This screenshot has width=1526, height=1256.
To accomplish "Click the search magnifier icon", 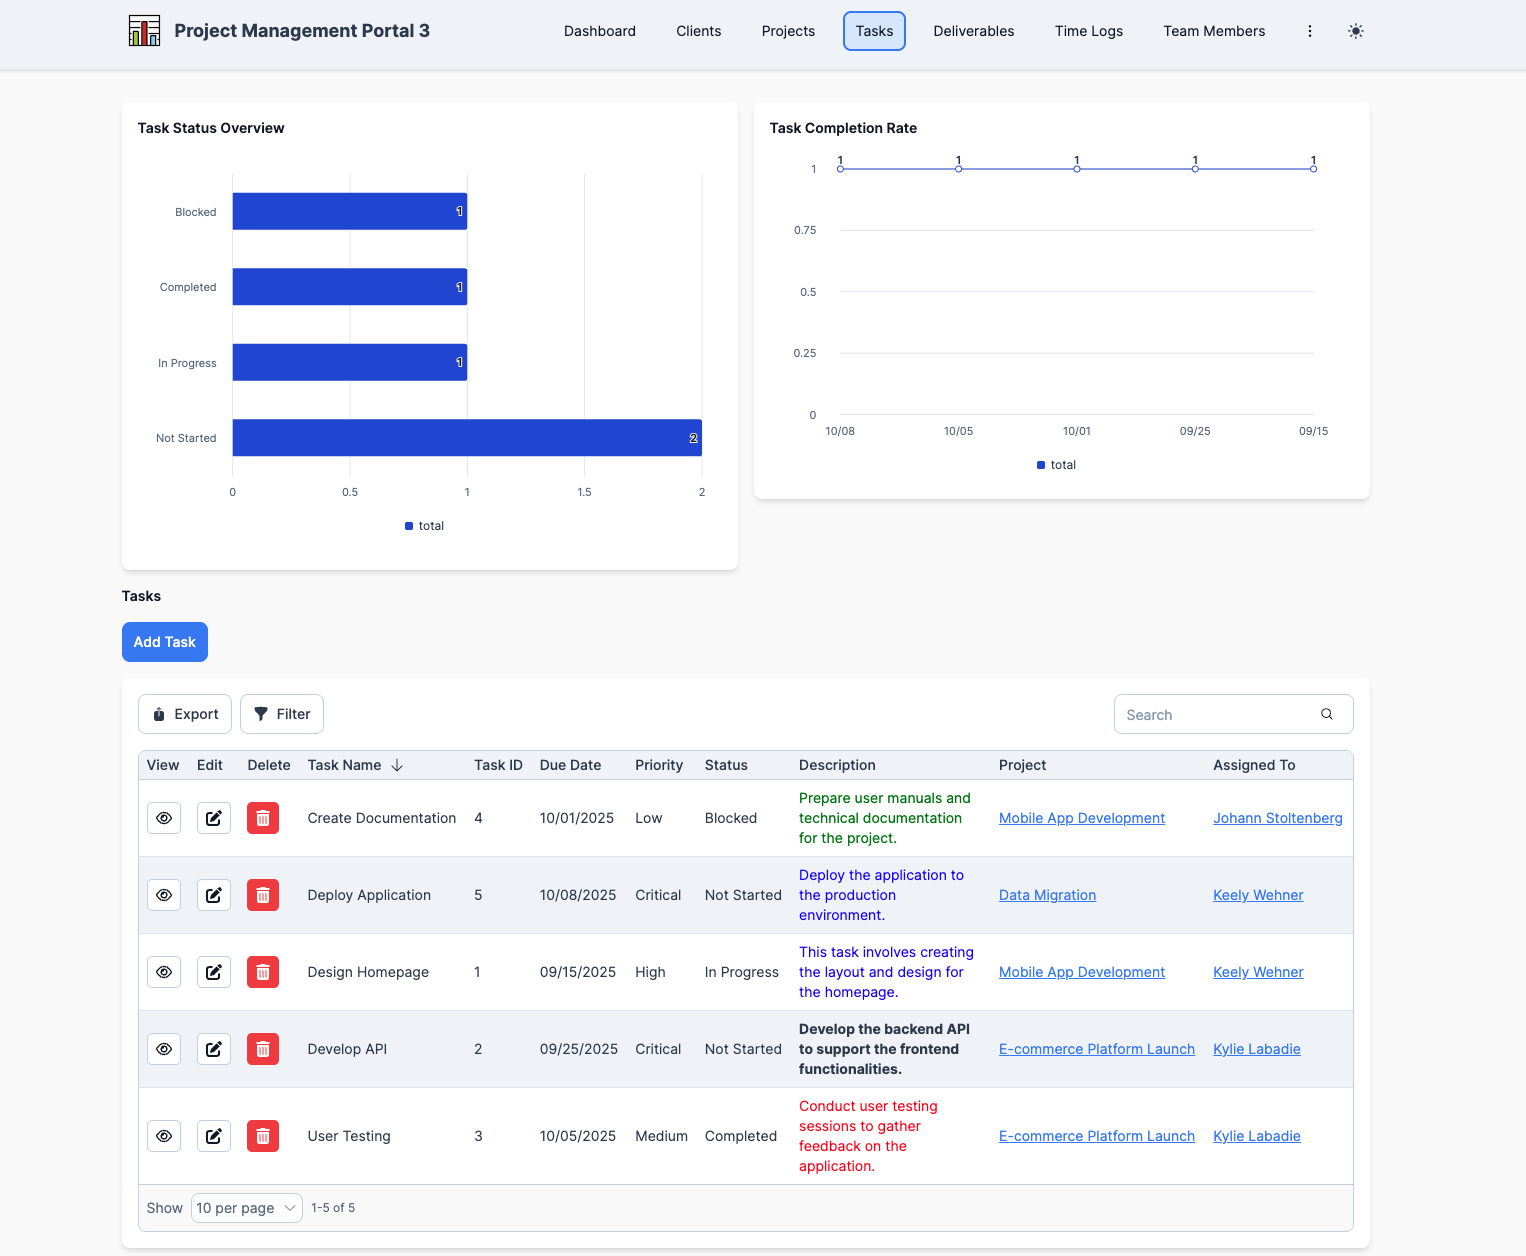I will [x=1326, y=714].
